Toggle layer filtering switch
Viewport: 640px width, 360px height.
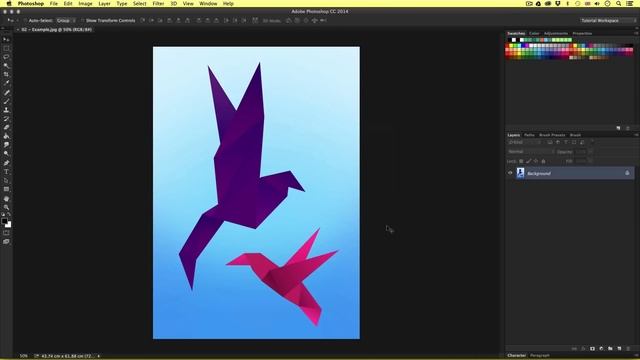click(592, 142)
